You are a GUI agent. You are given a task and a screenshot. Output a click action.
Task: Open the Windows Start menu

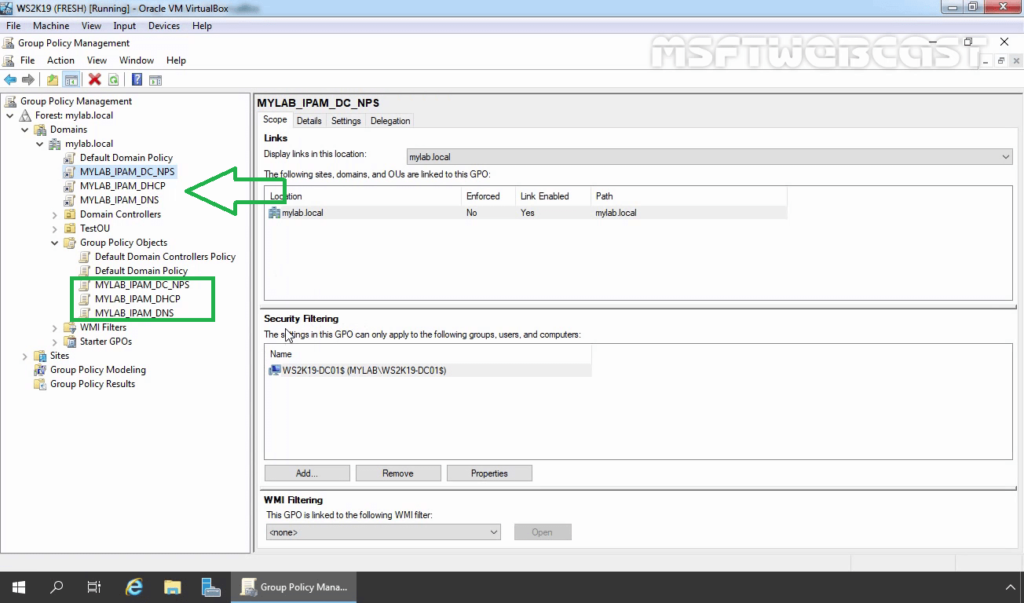pos(18,587)
